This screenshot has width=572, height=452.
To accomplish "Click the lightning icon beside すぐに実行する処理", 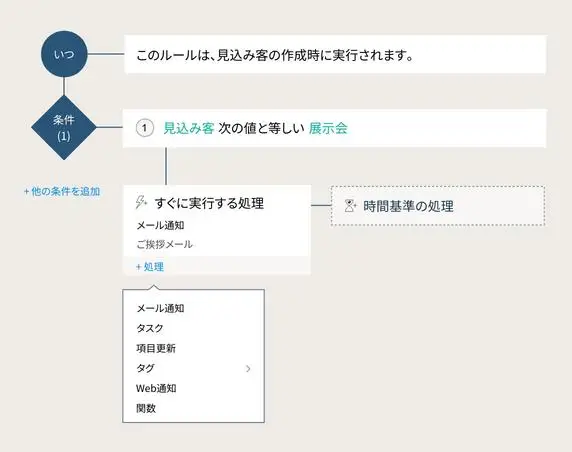I will 141,202.
